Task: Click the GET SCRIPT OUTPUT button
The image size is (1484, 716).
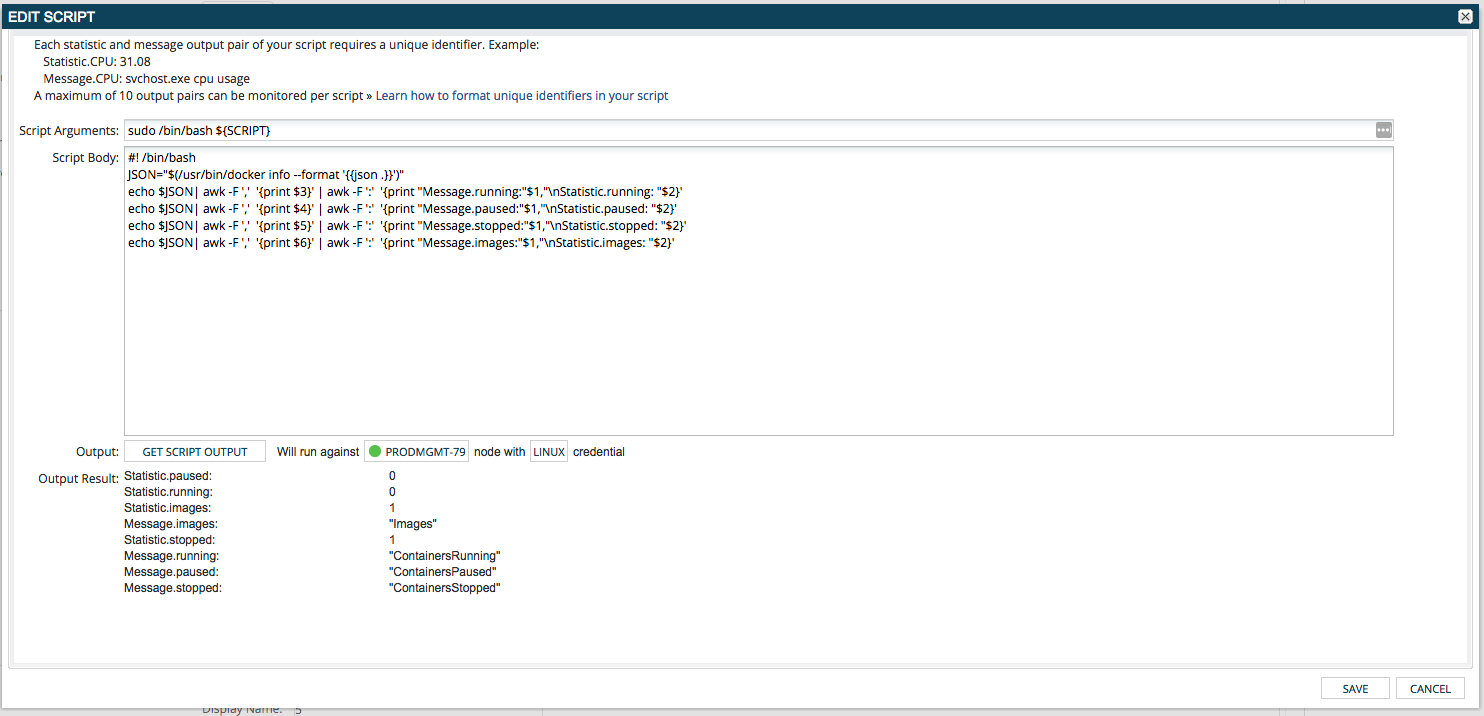Action: click(195, 452)
